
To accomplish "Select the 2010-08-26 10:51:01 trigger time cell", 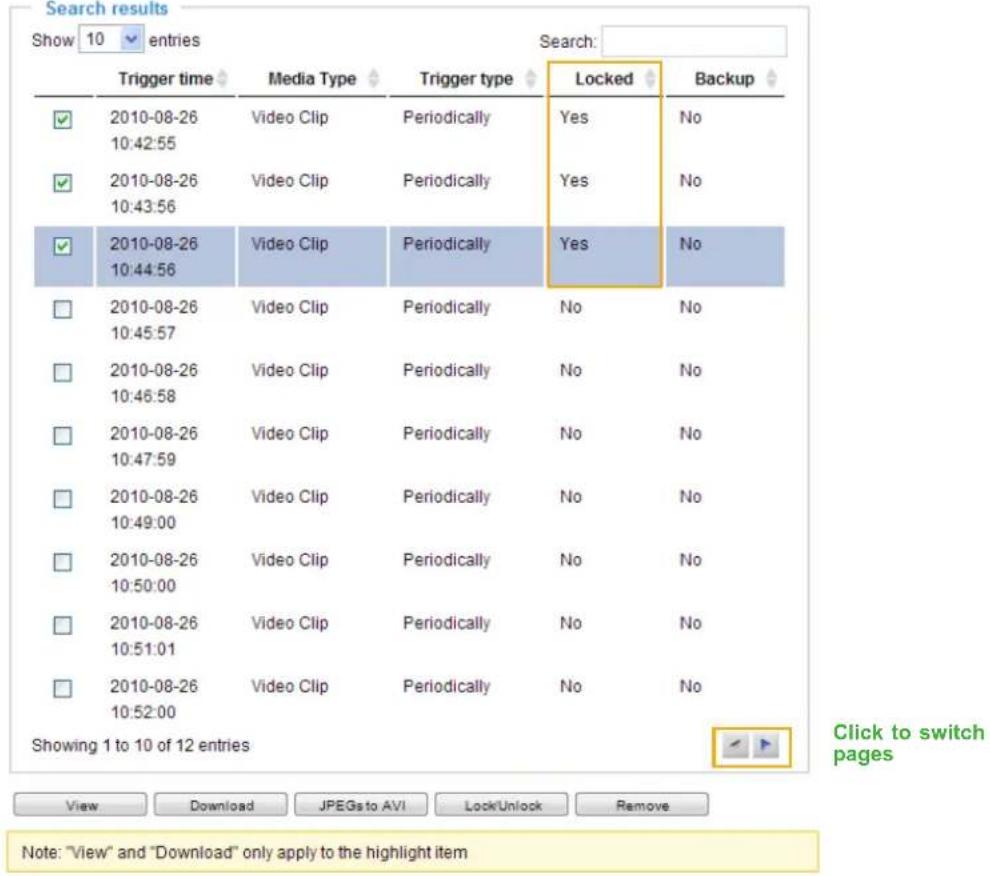I will point(153,635).
